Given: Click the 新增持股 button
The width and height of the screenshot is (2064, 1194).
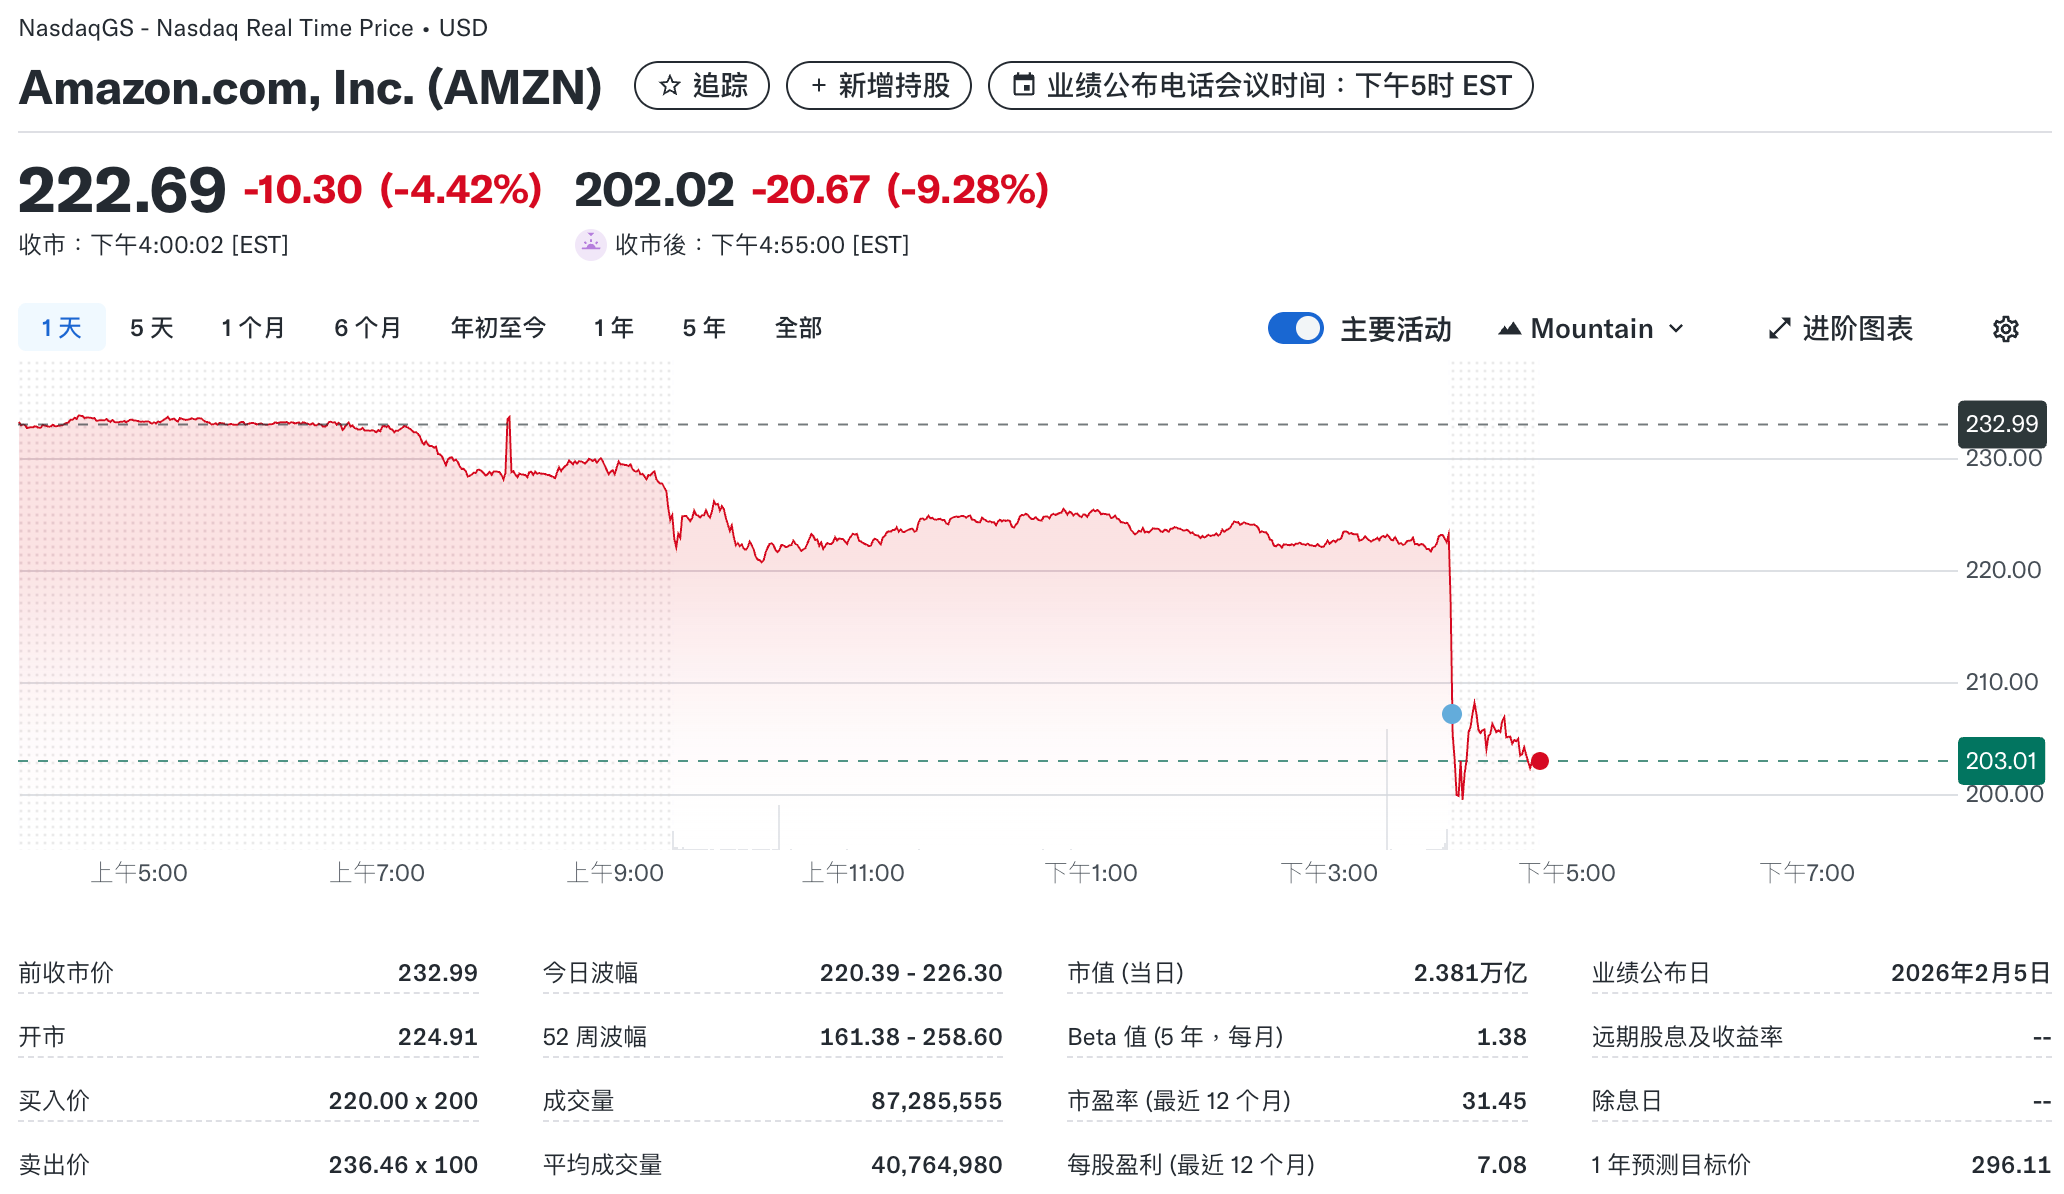Looking at the screenshot, I should [x=877, y=86].
